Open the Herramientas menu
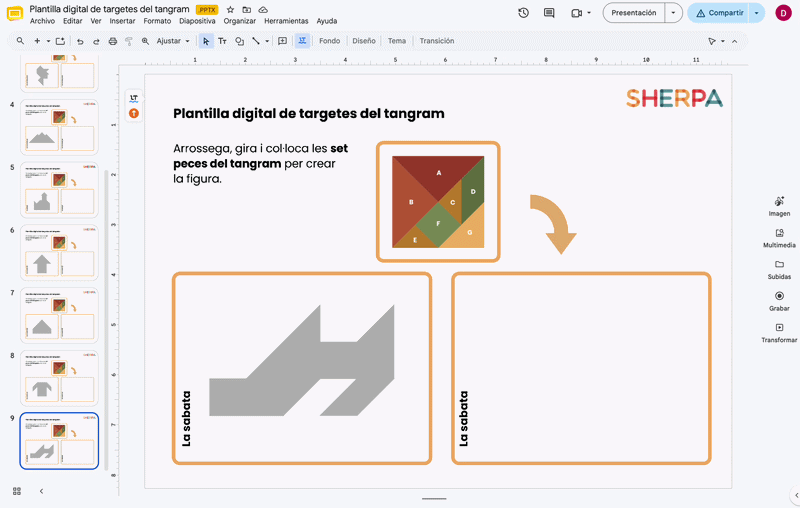Image resolution: width=800 pixels, height=508 pixels. [x=286, y=21]
